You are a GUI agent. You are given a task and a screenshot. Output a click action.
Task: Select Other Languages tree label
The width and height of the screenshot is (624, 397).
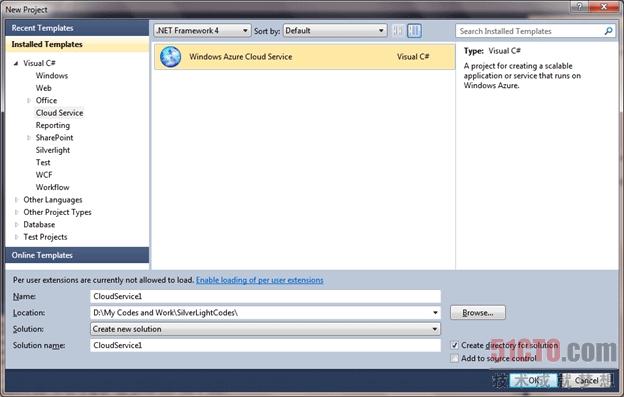coord(53,200)
